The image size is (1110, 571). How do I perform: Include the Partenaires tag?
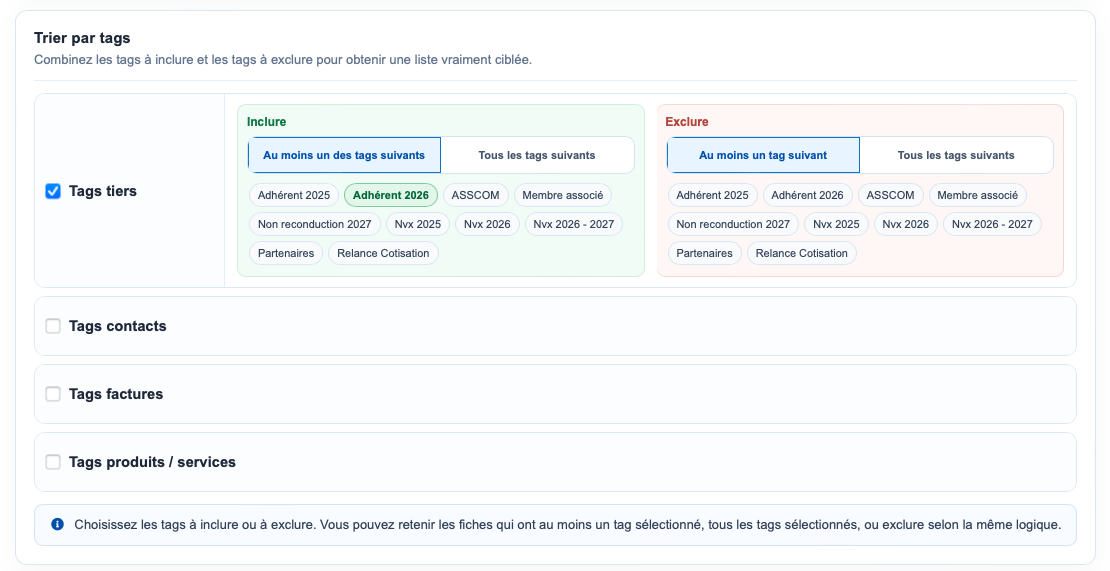pyautogui.click(x=286, y=253)
